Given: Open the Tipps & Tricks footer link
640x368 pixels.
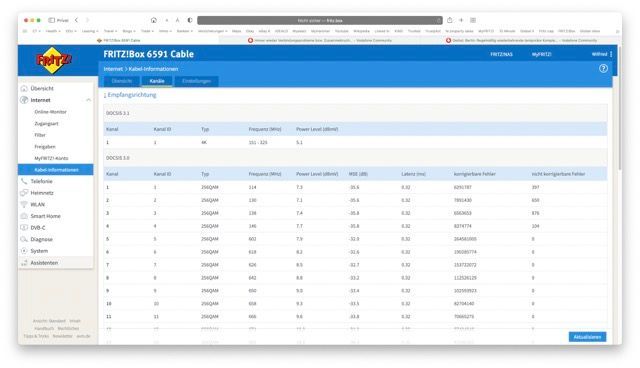Looking at the screenshot, I should [36, 336].
